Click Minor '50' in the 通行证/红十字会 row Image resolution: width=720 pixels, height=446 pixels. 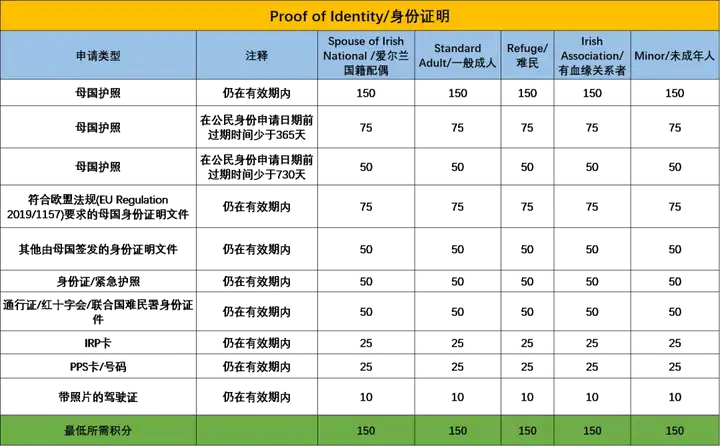pos(675,312)
